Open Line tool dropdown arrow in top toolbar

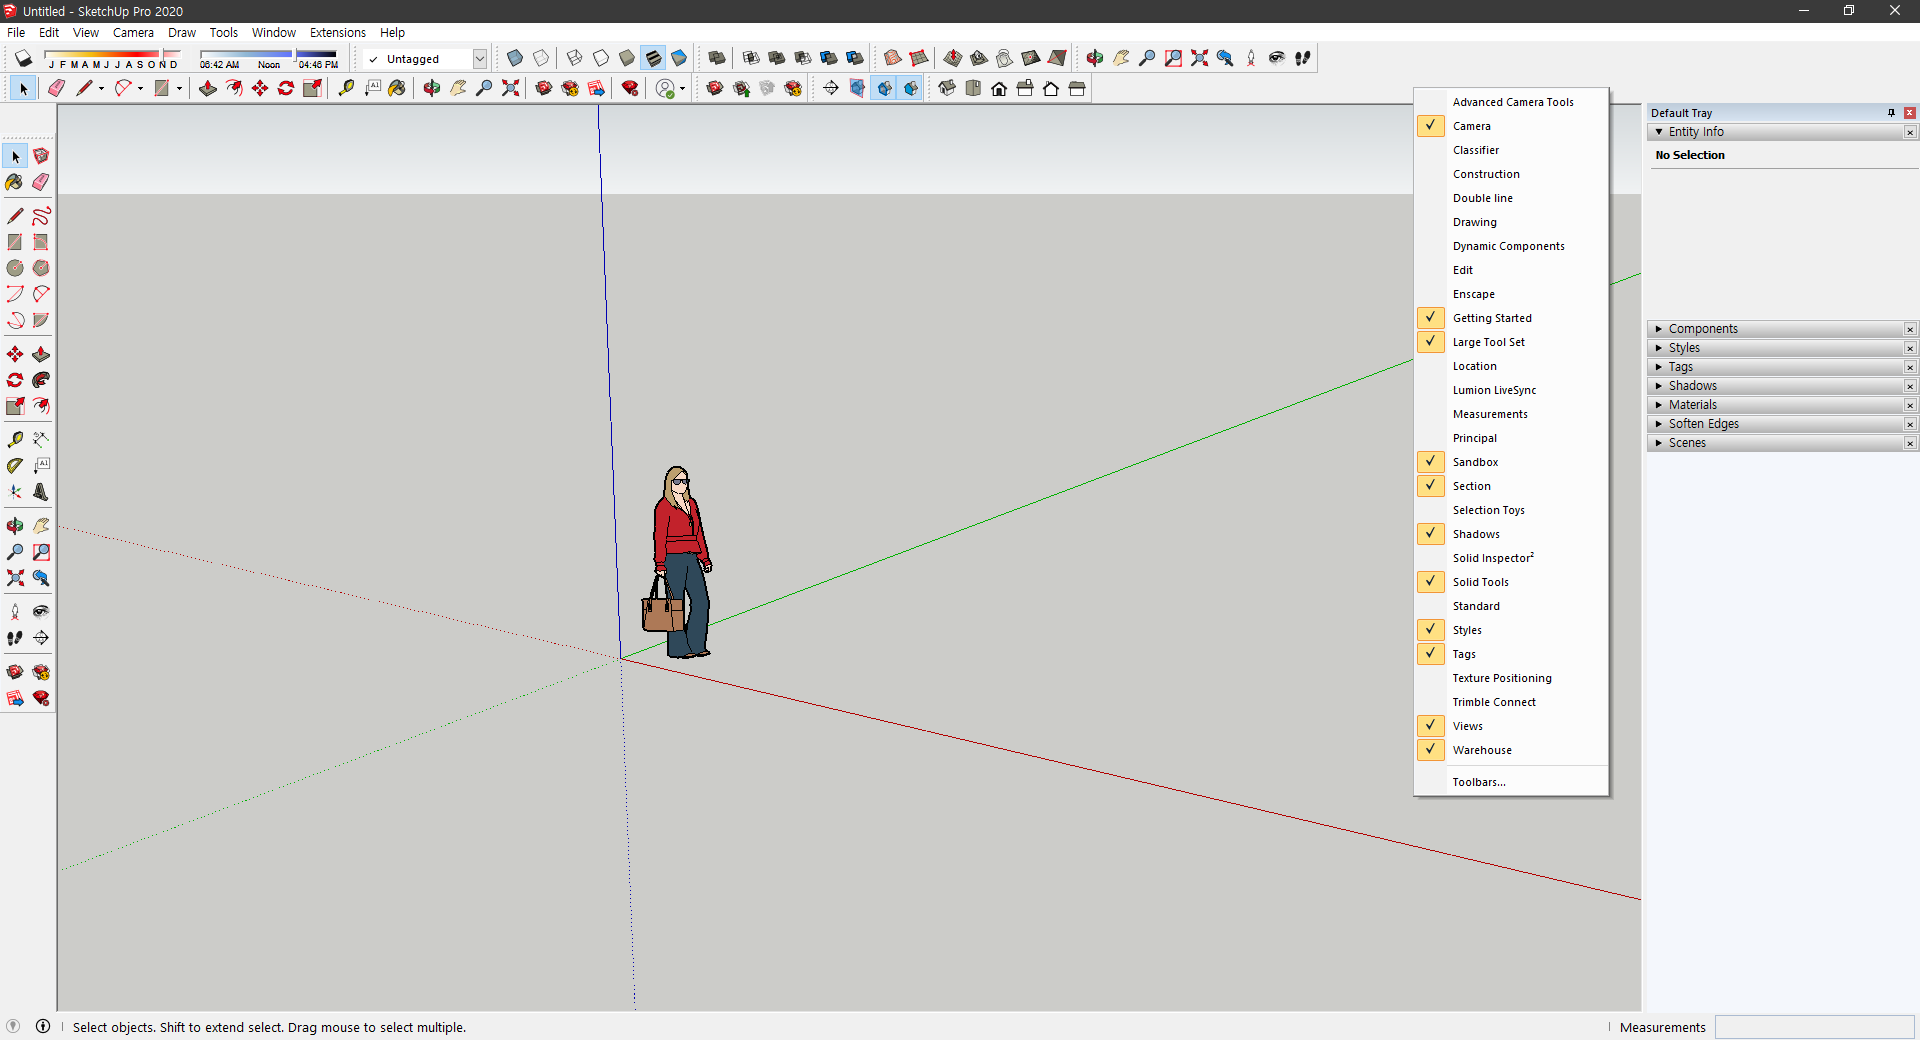pos(101,88)
